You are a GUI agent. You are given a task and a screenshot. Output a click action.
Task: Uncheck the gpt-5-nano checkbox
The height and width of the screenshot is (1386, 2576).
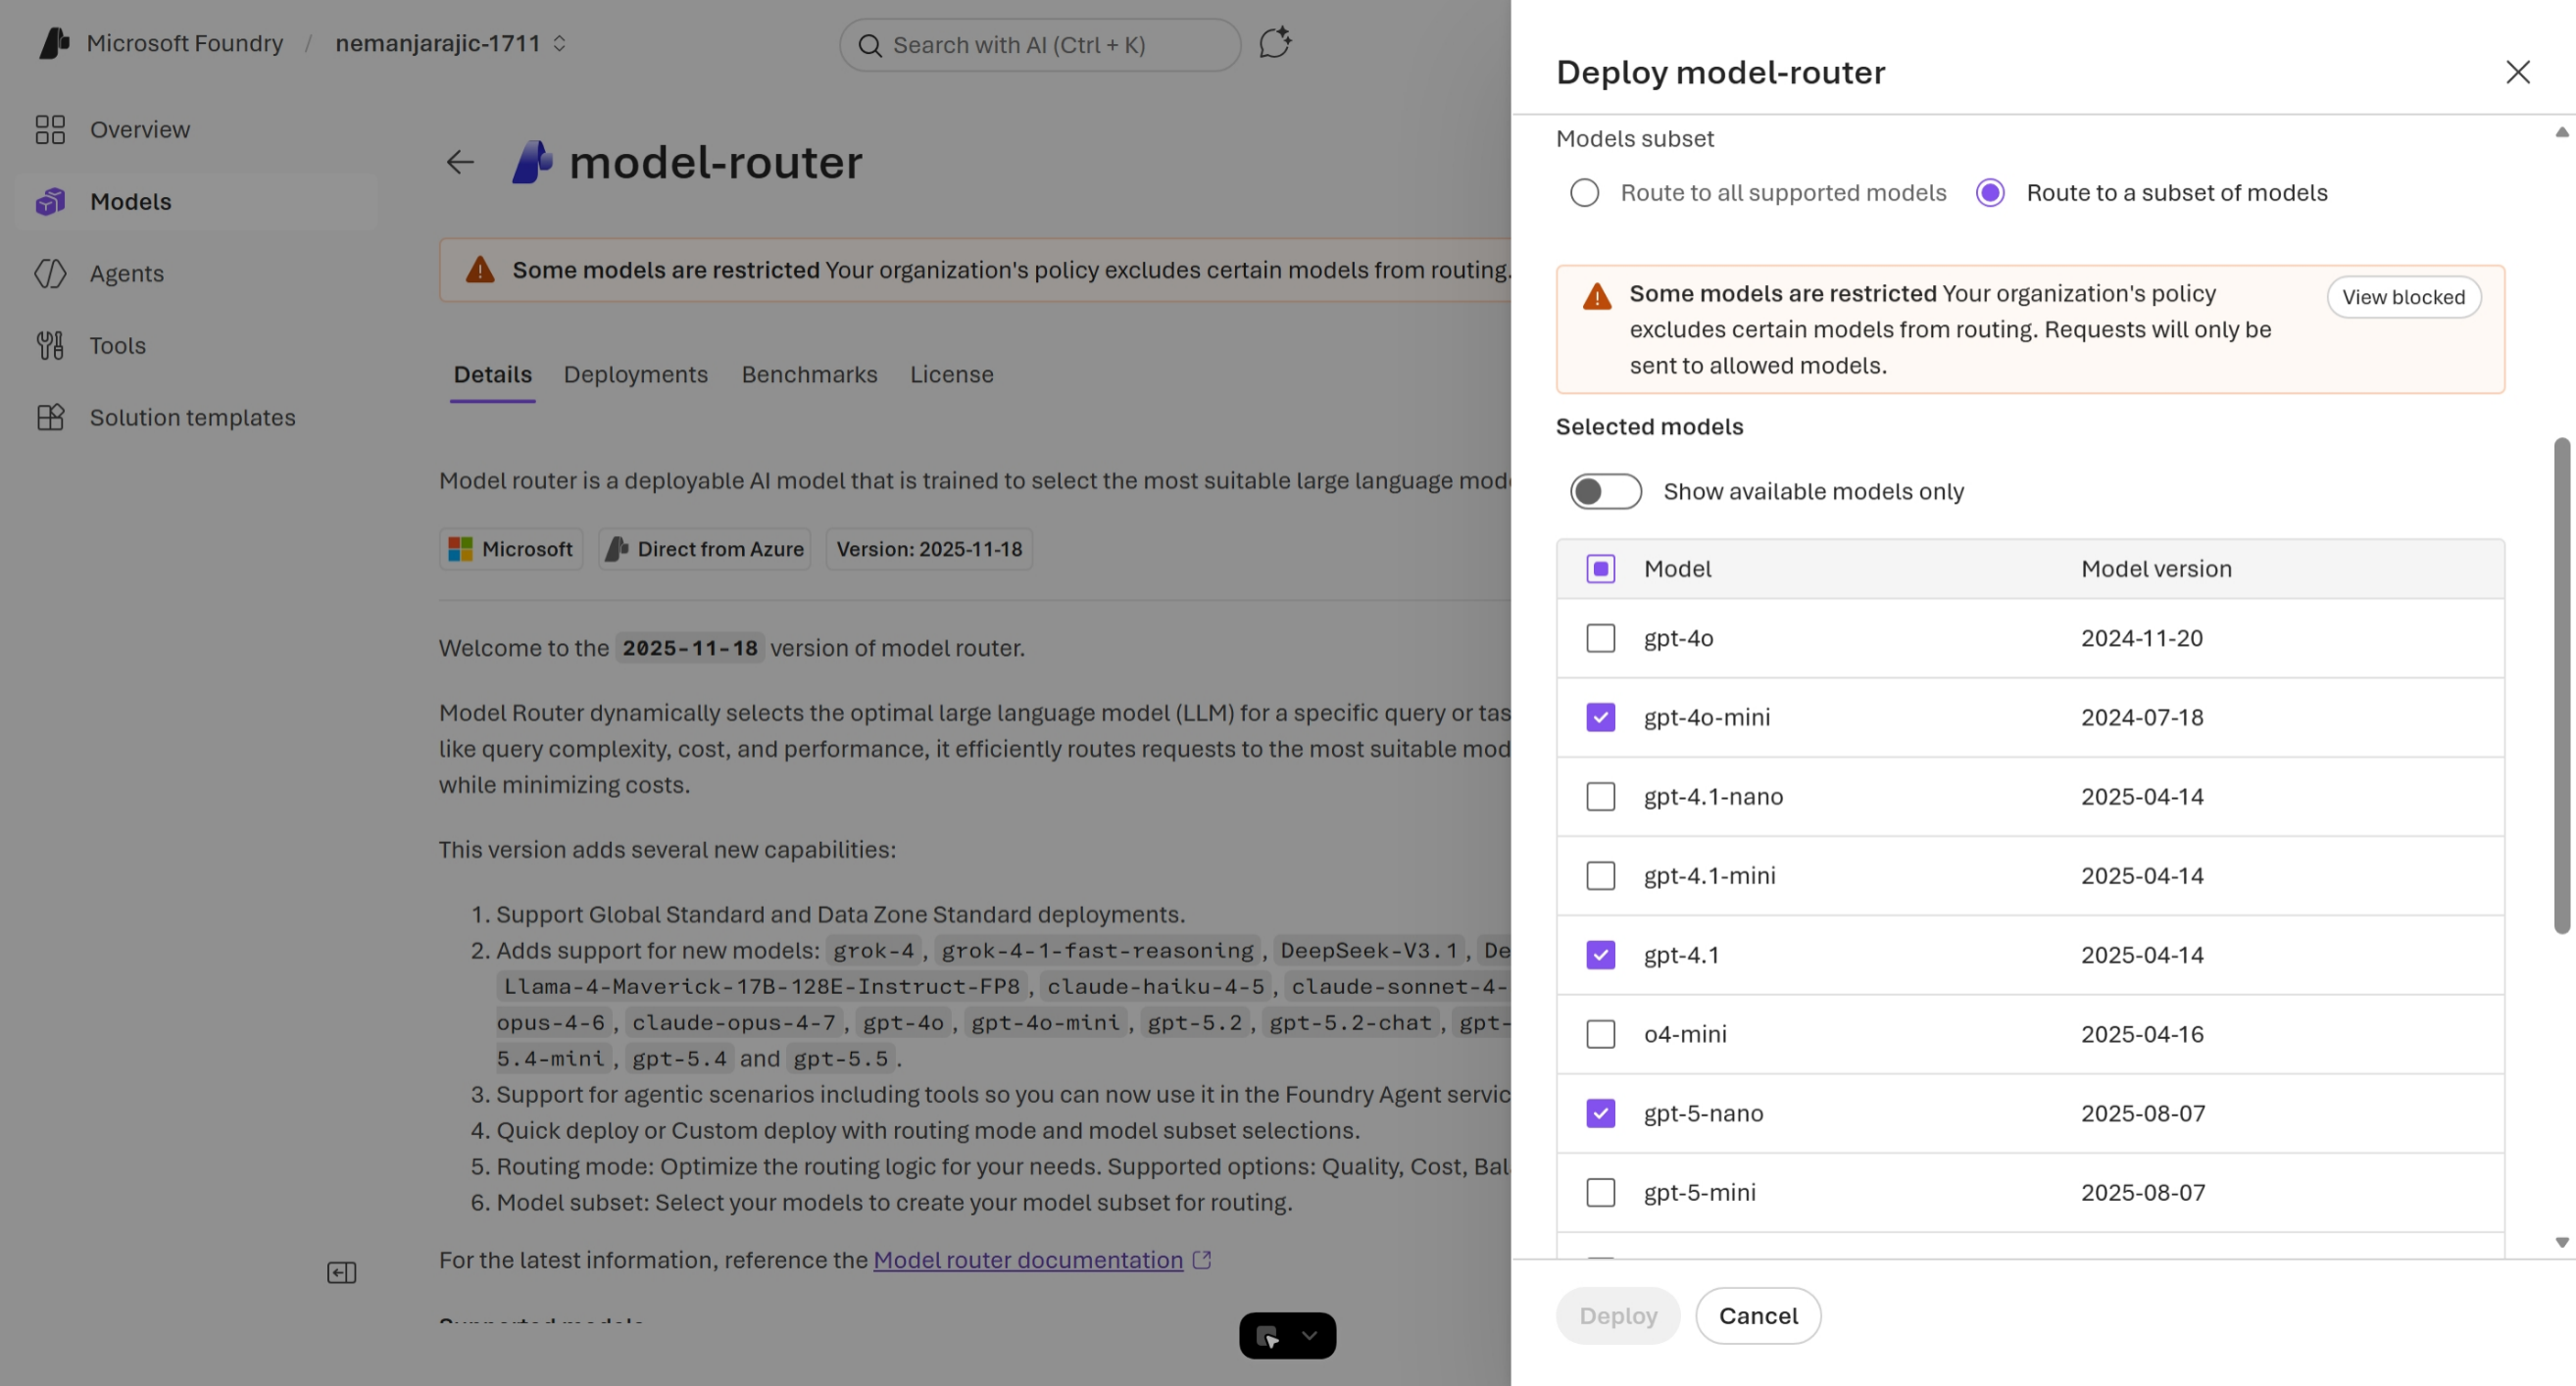coord(1601,1113)
